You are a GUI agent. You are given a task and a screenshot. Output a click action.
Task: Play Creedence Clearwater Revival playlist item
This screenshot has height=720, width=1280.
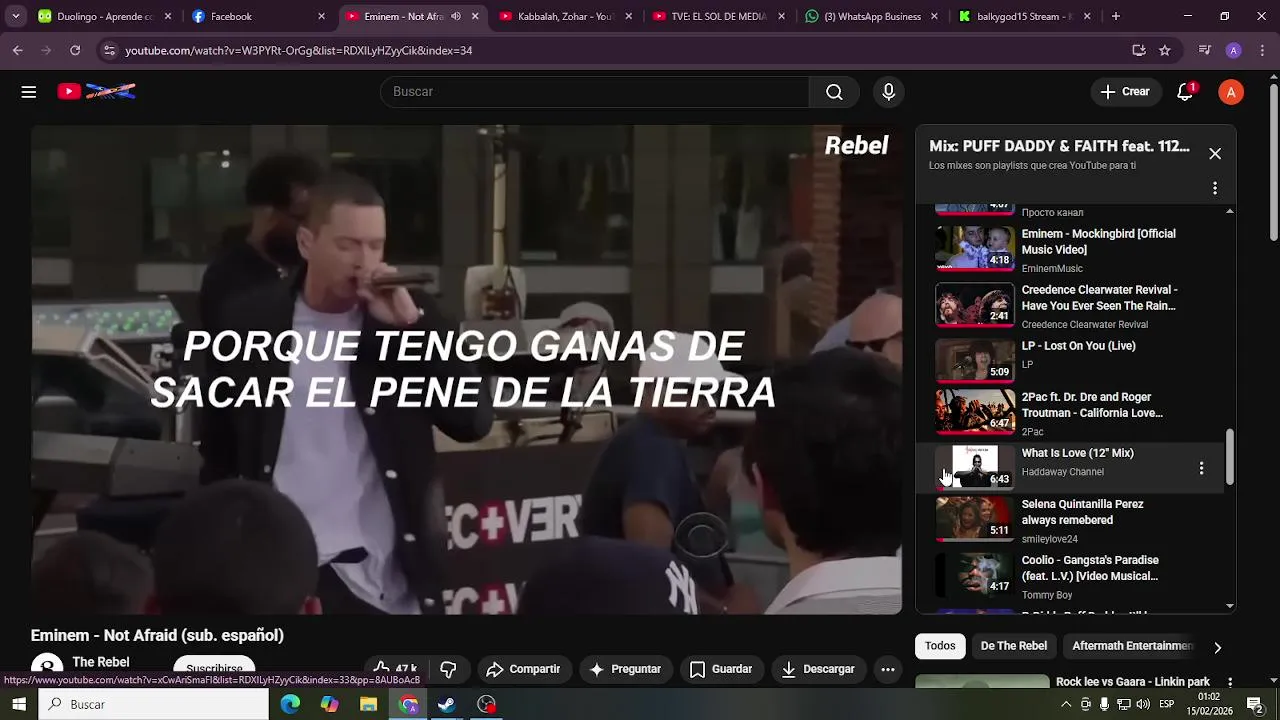tap(1070, 305)
